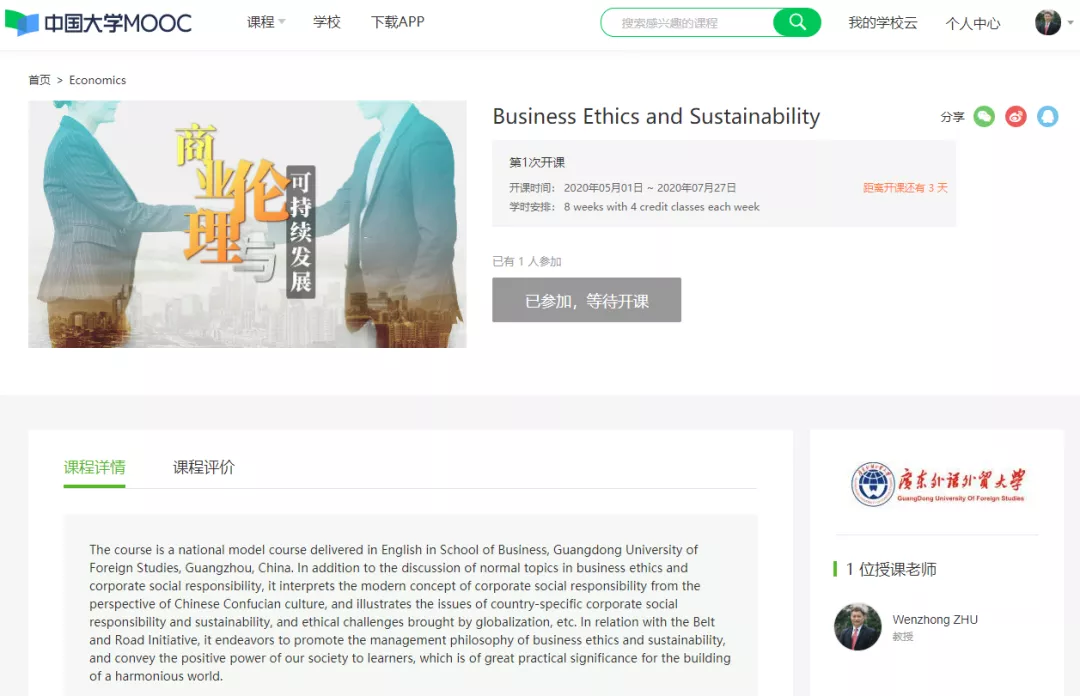Share course via QQ icon
The image size is (1080, 696).
(x=1047, y=117)
